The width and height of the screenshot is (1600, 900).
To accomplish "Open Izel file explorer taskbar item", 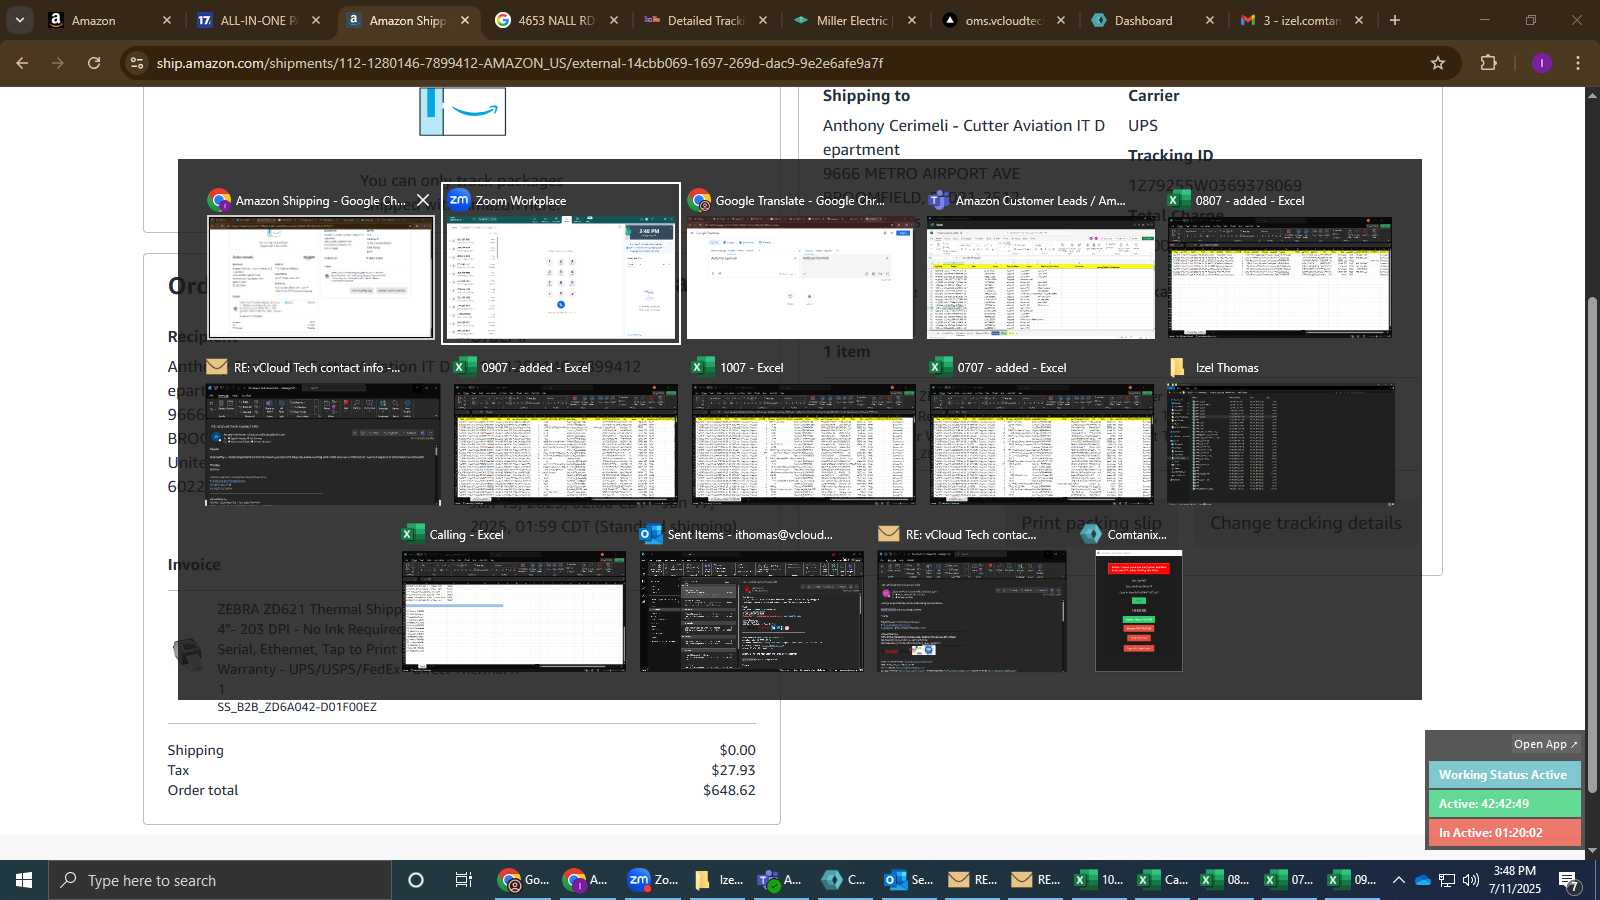I will coord(718,880).
